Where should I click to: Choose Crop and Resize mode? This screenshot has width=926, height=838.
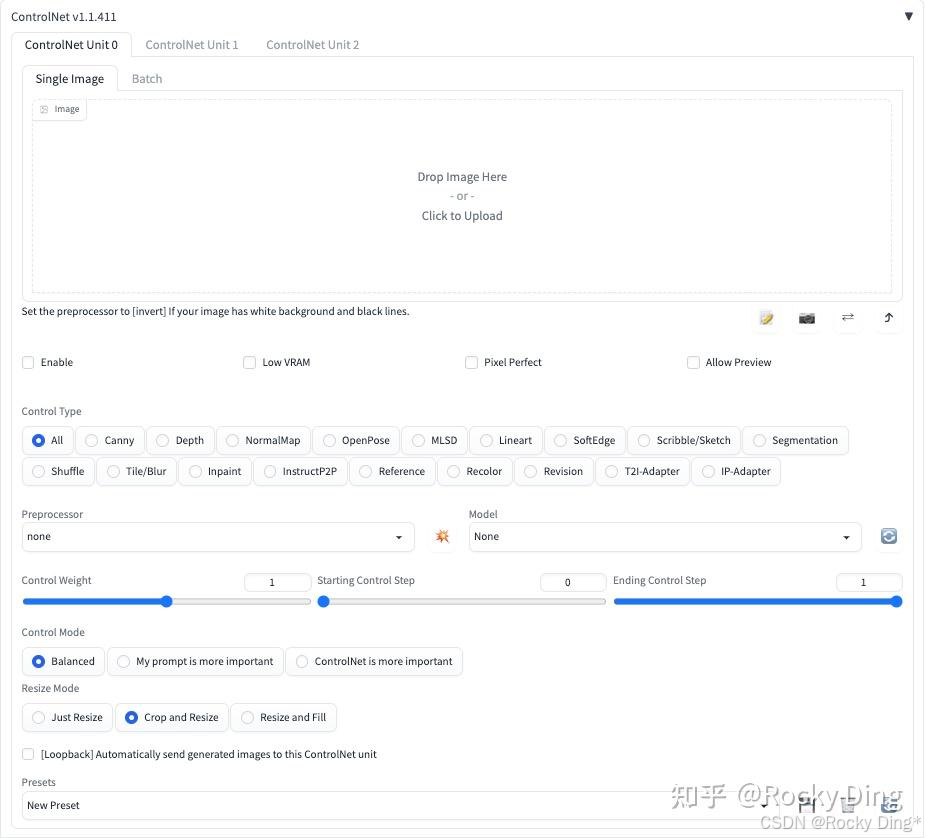(x=172, y=718)
